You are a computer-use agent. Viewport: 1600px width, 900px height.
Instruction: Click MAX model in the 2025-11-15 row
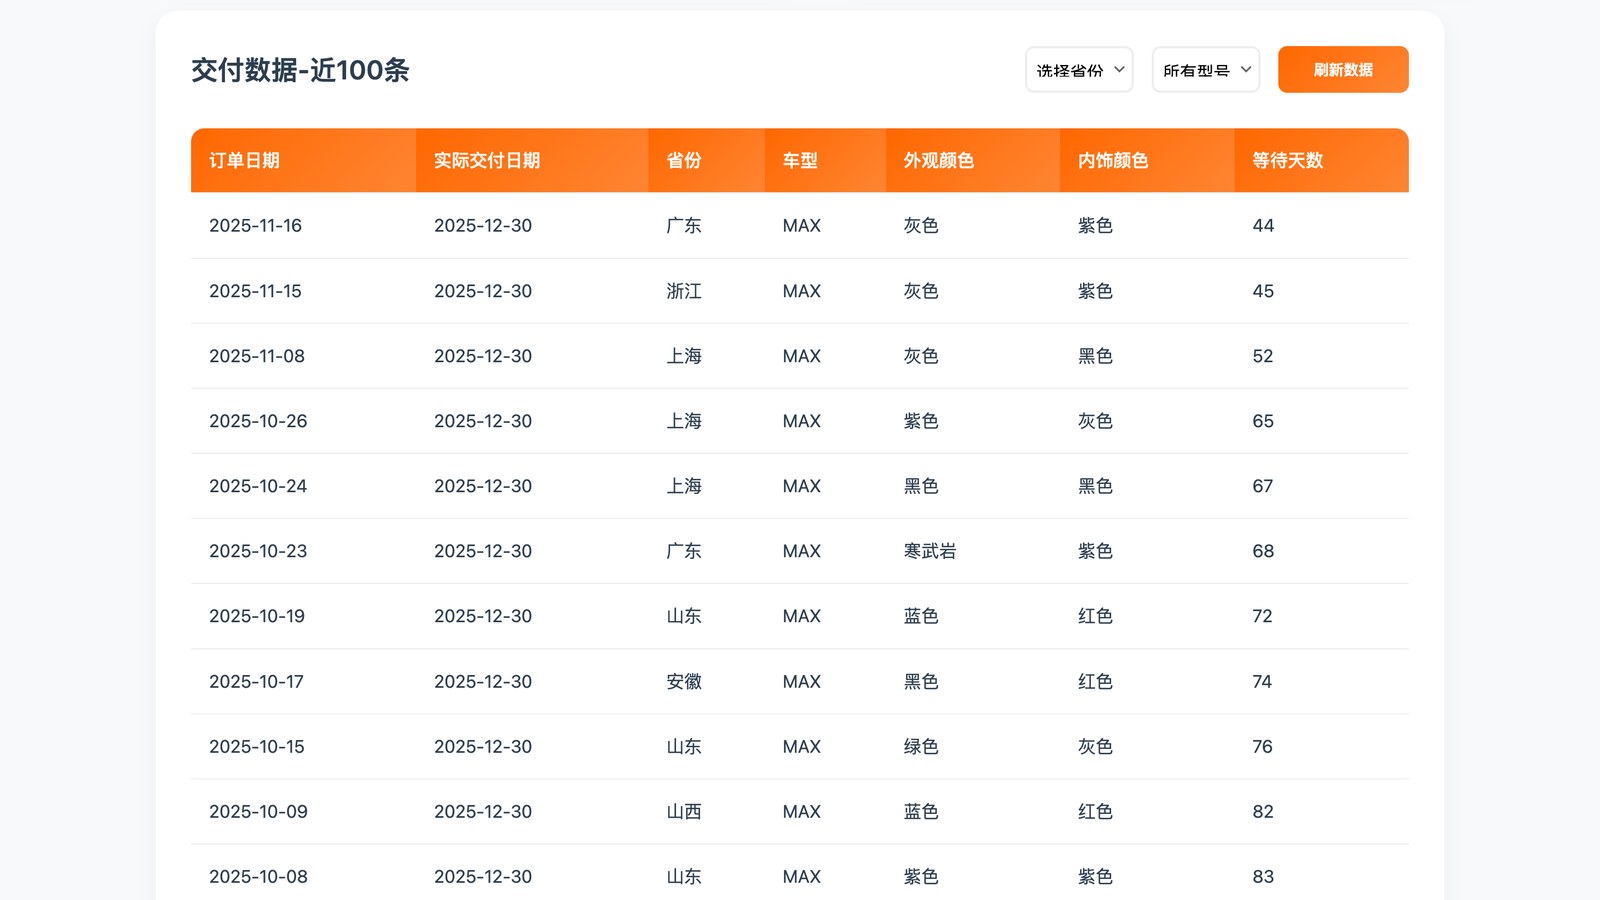tap(801, 291)
